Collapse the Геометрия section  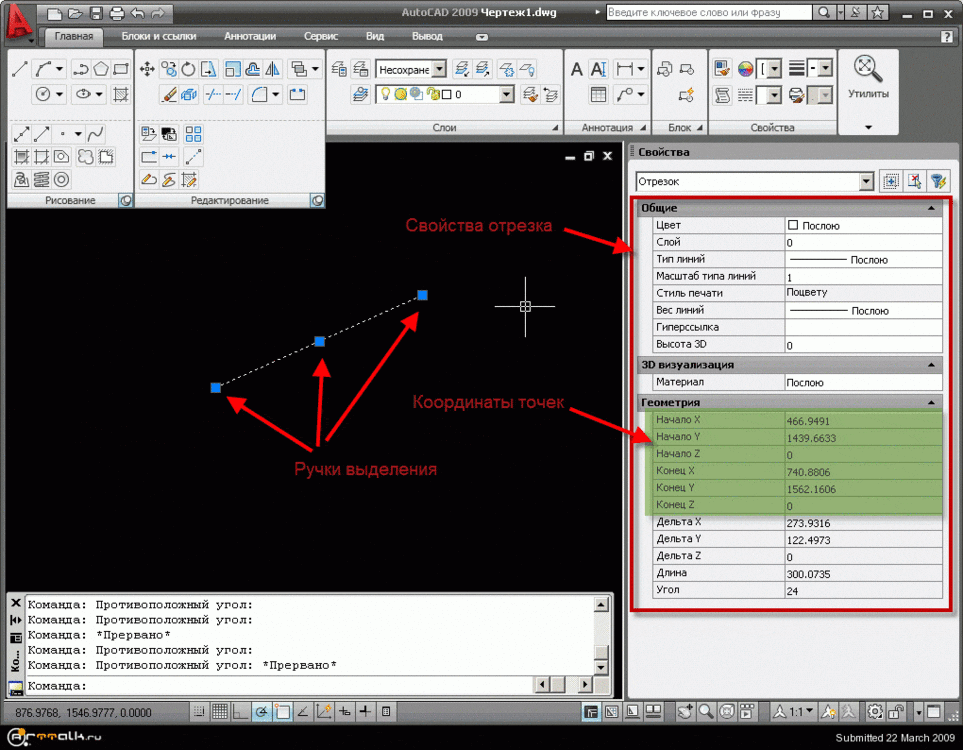point(932,402)
